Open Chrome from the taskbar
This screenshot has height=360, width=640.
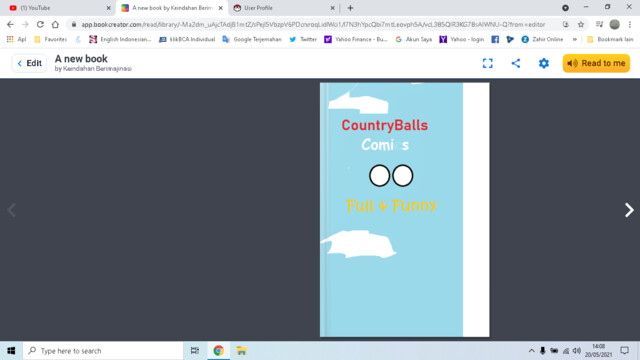pos(218,351)
